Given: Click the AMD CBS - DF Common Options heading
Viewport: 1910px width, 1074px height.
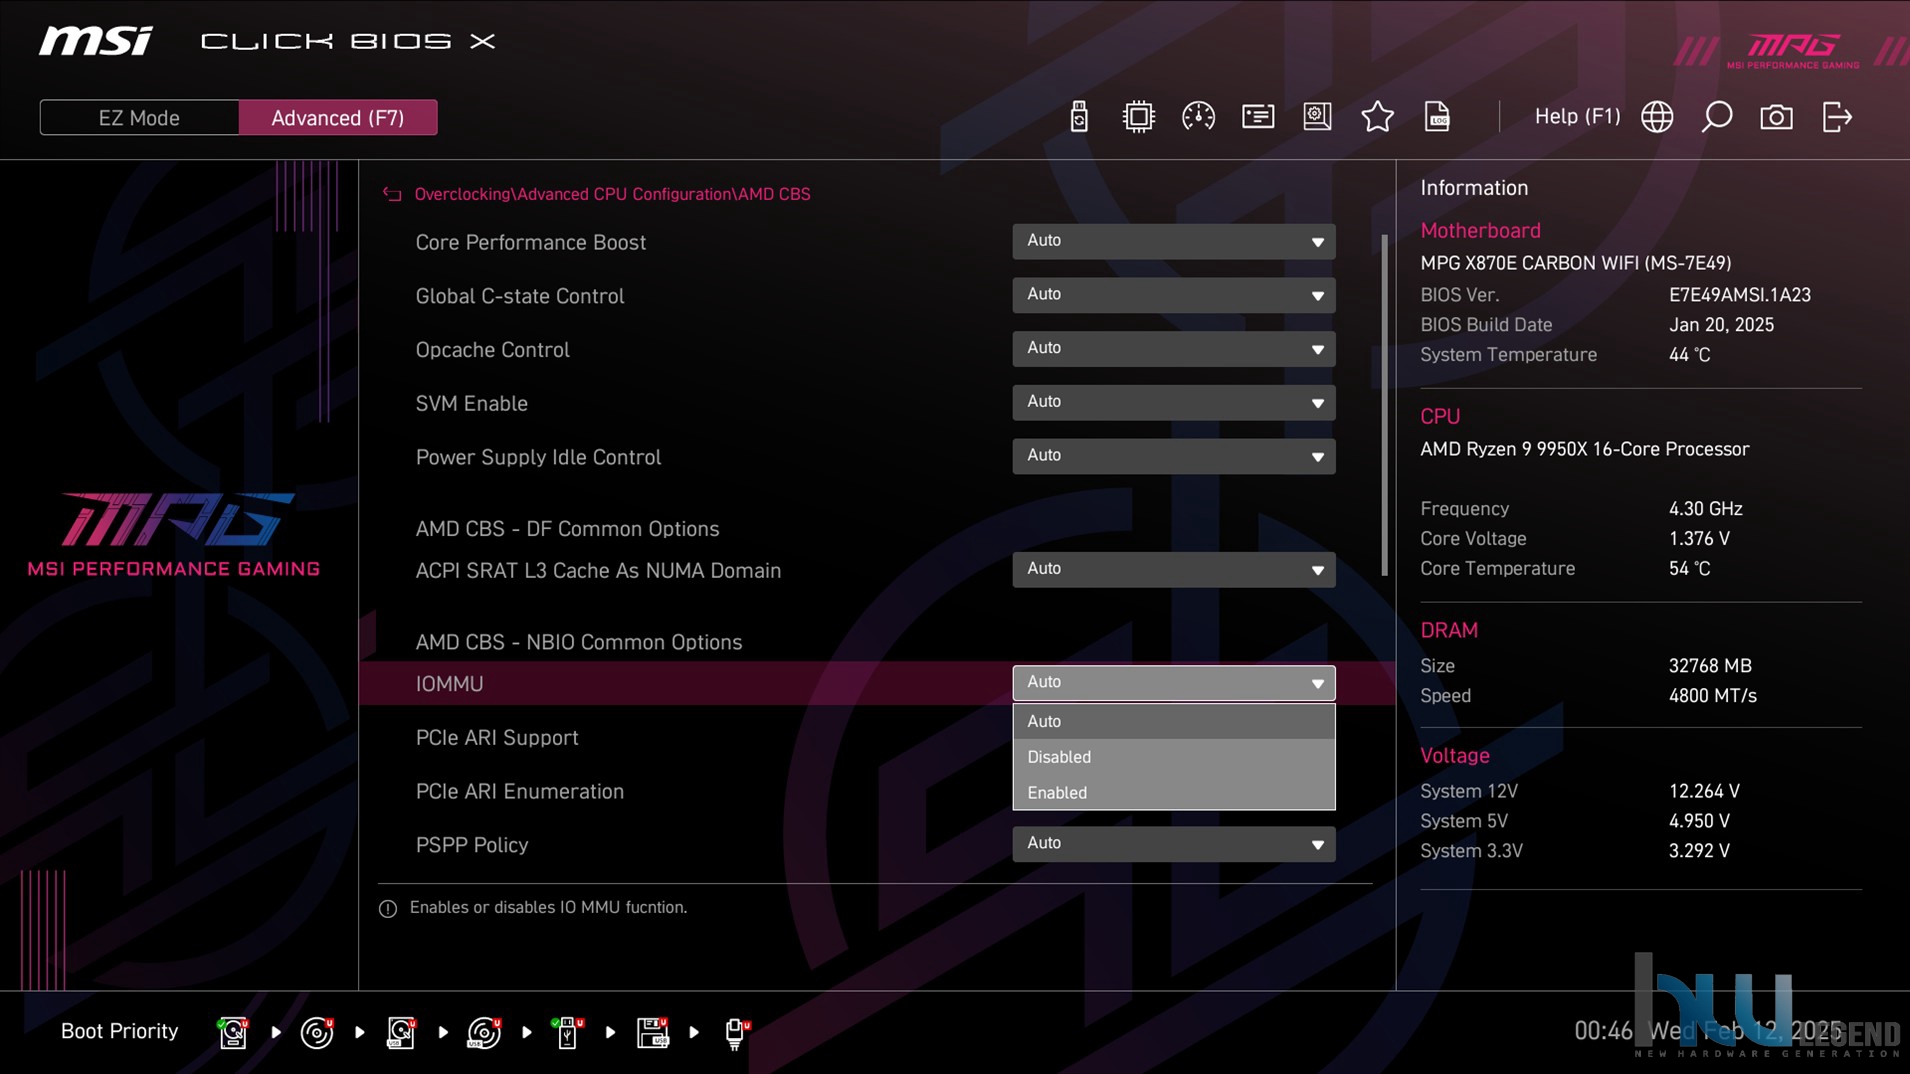Looking at the screenshot, I should (x=567, y=529).
